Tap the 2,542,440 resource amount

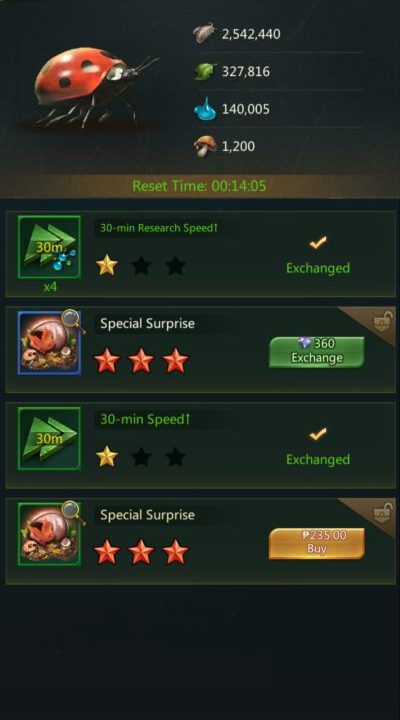[251, 34]
